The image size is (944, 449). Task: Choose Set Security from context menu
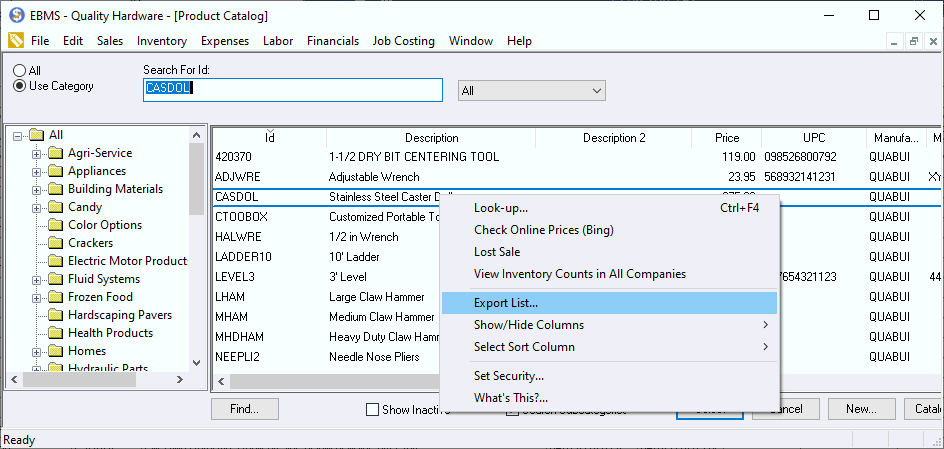coord(609,376)
